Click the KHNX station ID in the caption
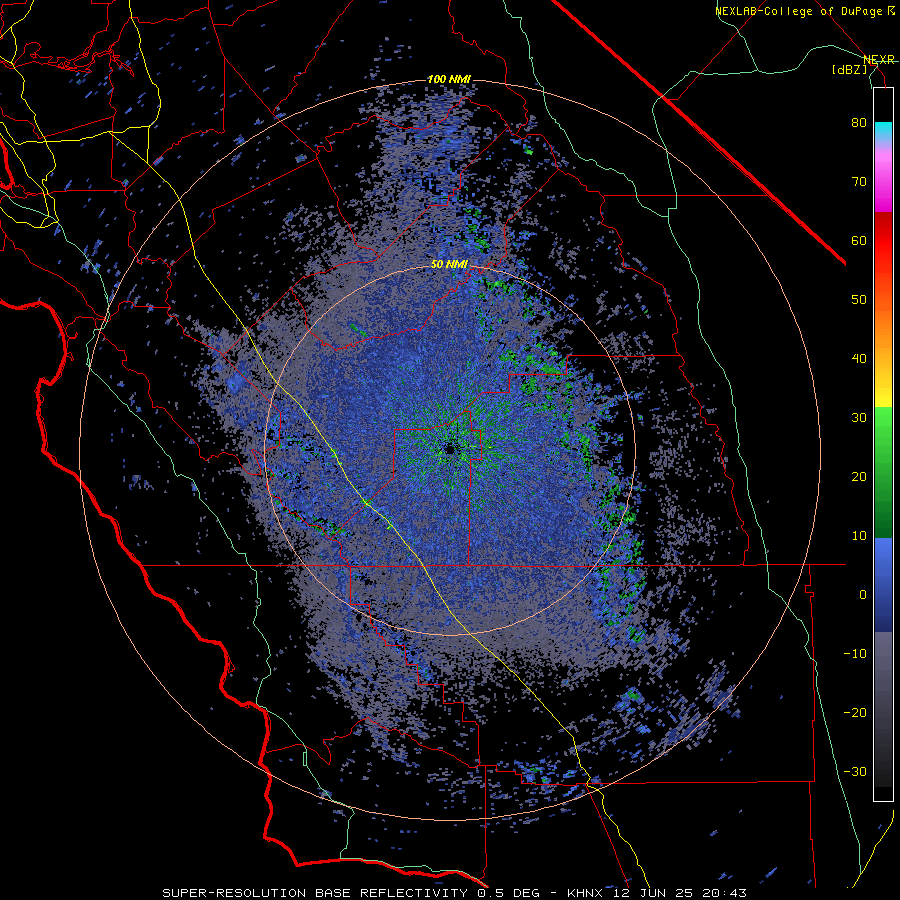This screenshot has width=900, height=900. pyautogui.click(x=587, y=893)
